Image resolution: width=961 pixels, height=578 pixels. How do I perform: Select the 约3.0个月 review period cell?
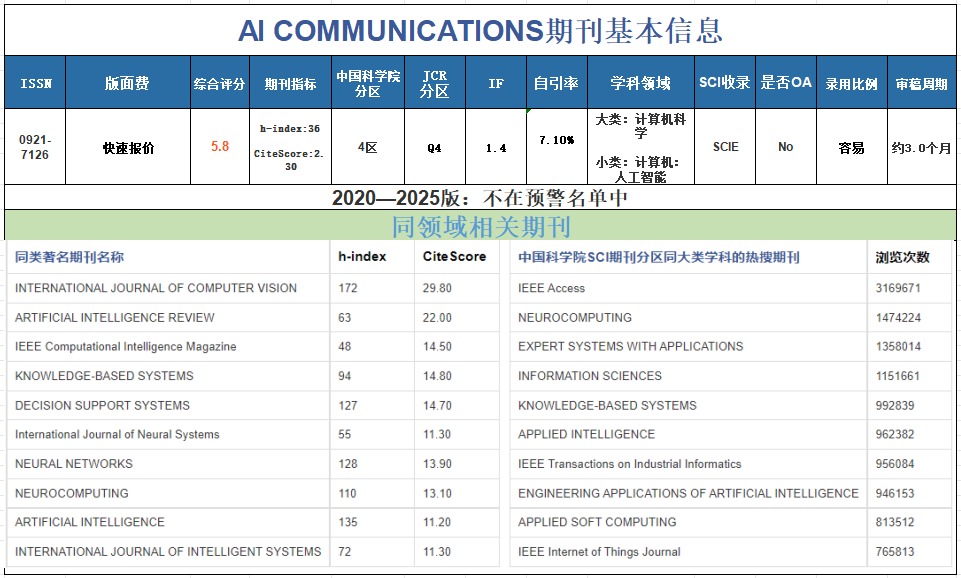point(921,148)
